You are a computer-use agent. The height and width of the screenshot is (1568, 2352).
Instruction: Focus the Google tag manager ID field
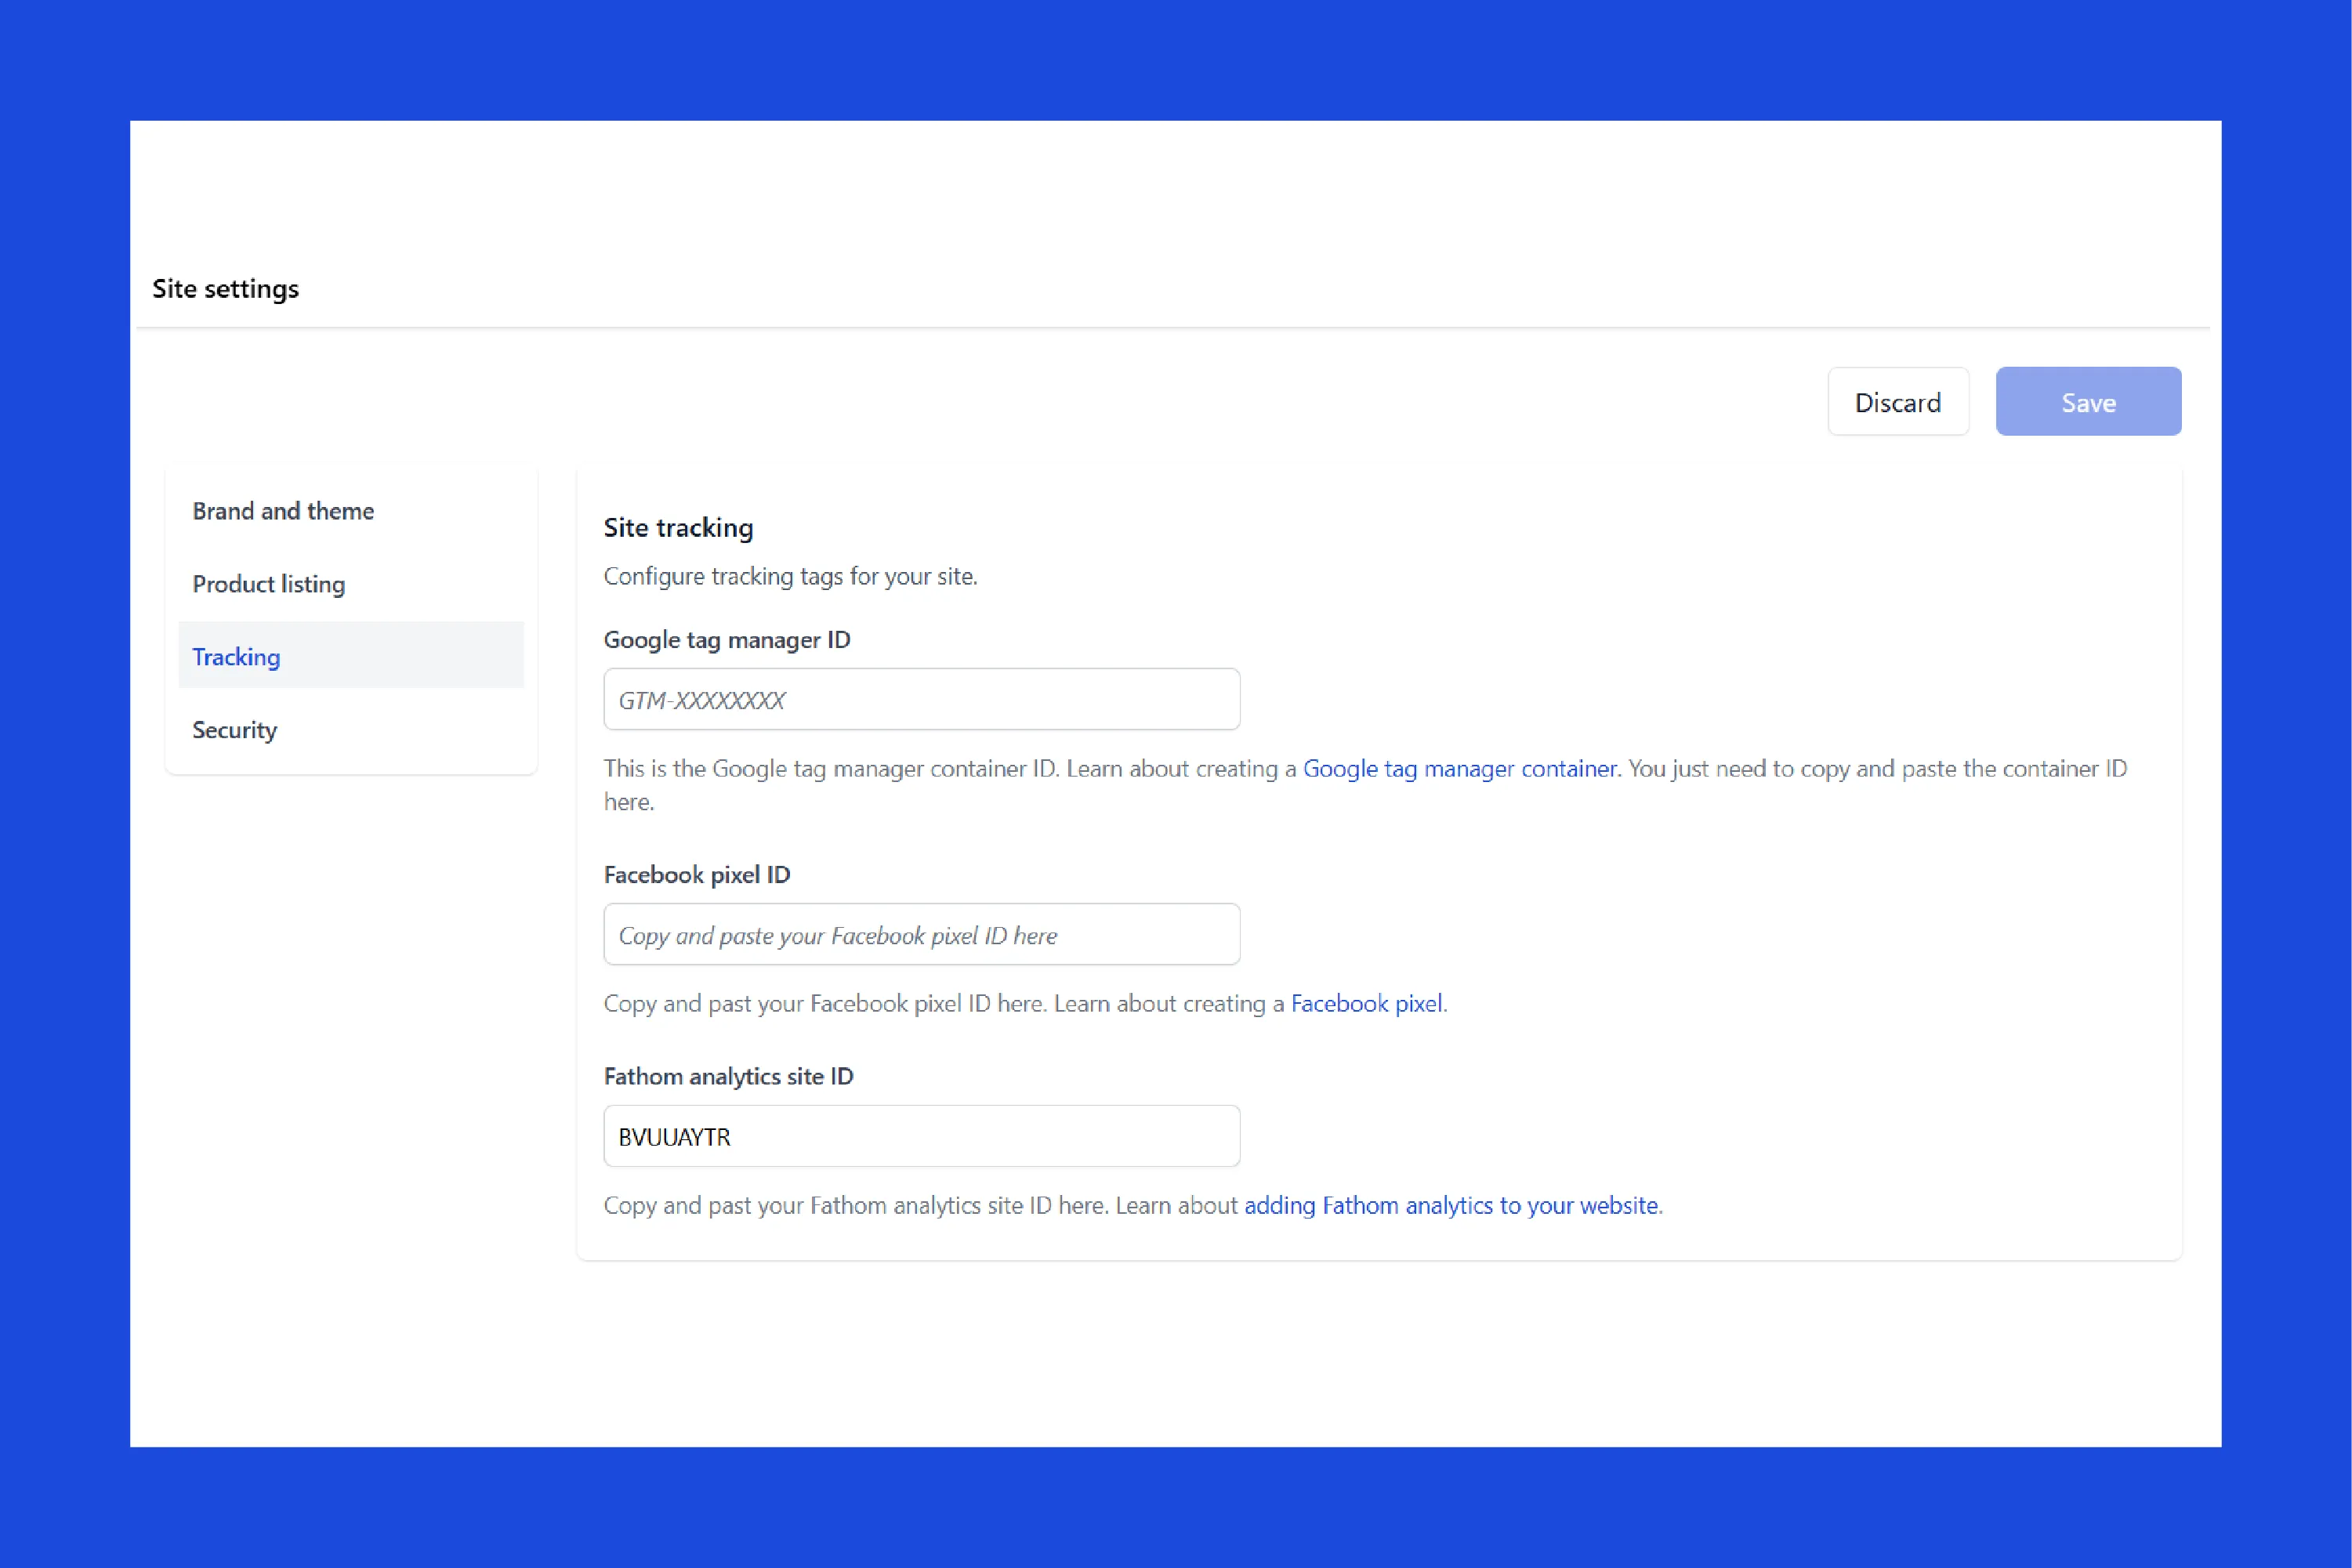click(922, 700)
